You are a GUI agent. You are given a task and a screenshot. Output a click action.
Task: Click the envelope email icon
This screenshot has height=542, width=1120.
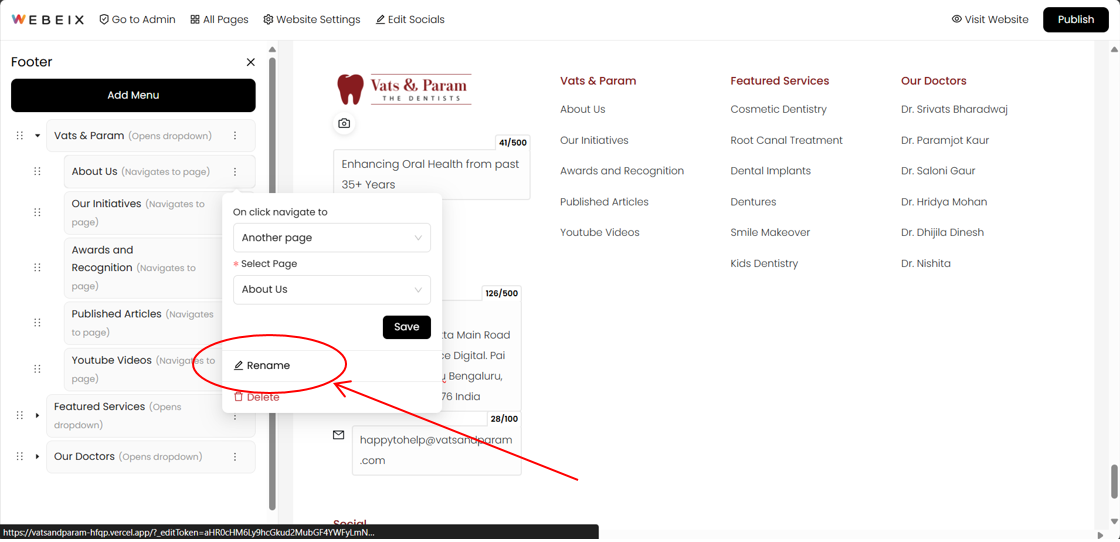pyautogui.click(x=339, y=434)
